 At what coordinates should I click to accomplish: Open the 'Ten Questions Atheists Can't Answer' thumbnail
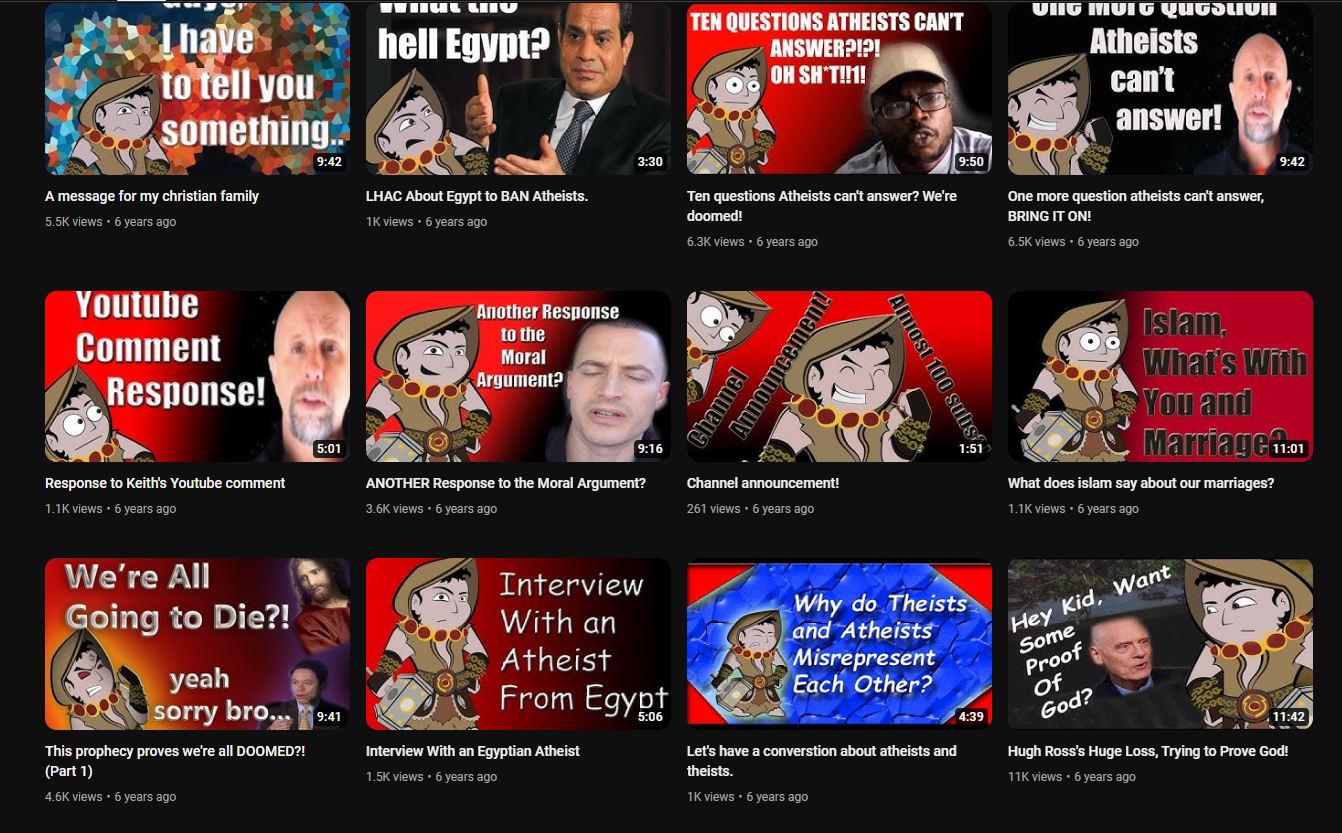[x=839, y=88]
